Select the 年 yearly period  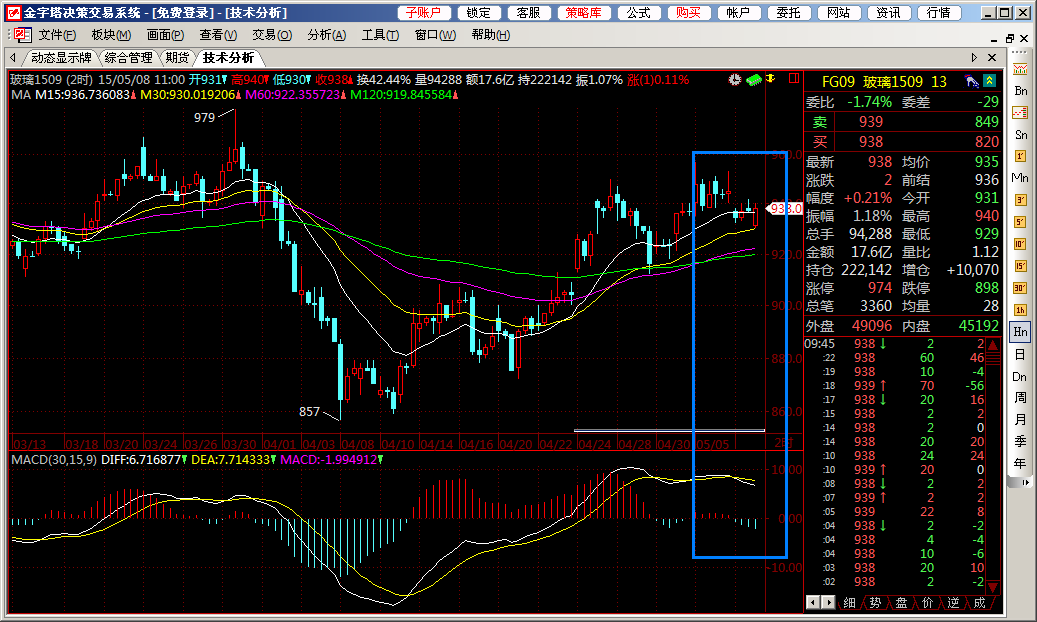pyautogui.click(x=1020, y=464)
